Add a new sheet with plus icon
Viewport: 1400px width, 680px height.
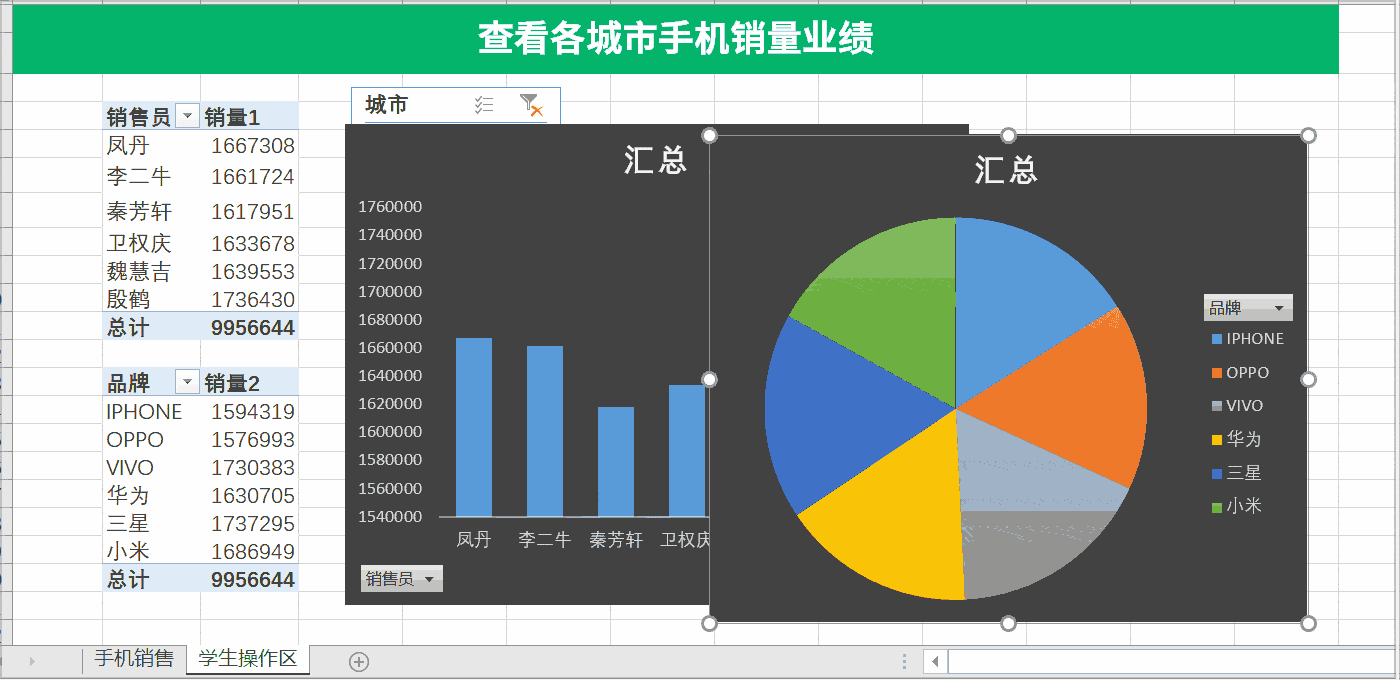pyautogui.click(x=359, y=661)
